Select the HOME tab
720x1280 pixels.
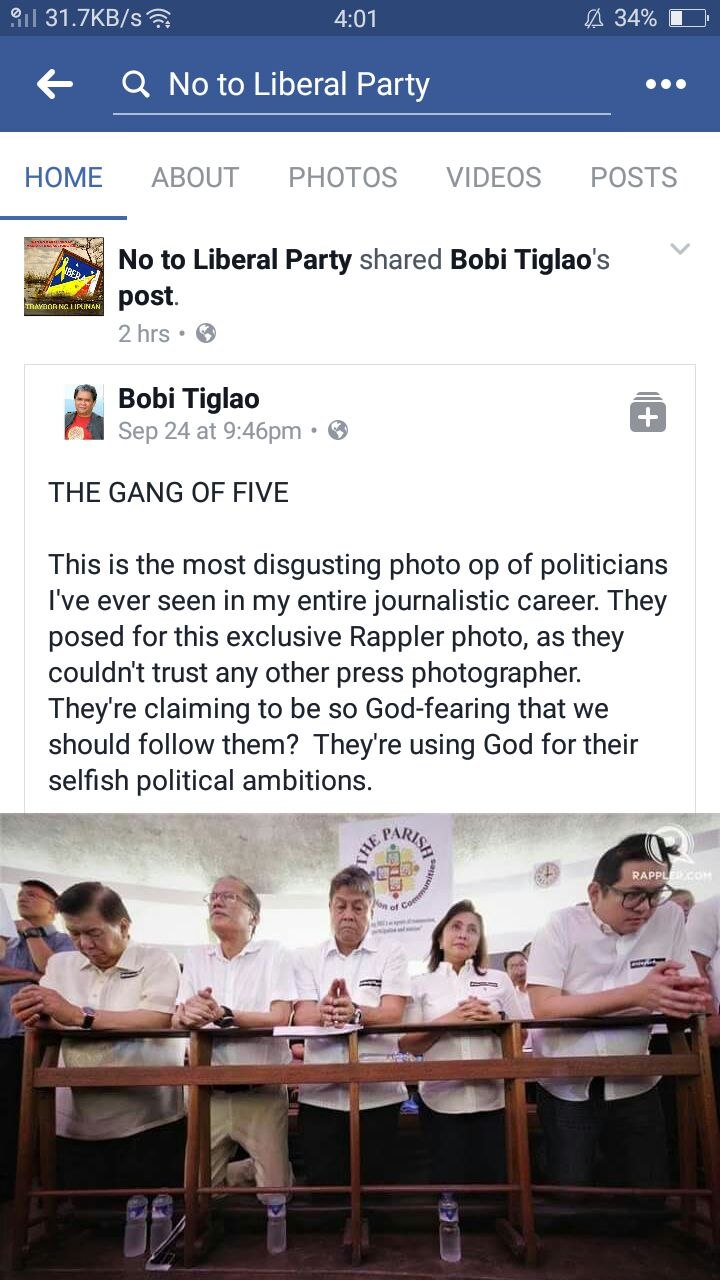click(64, 177)
